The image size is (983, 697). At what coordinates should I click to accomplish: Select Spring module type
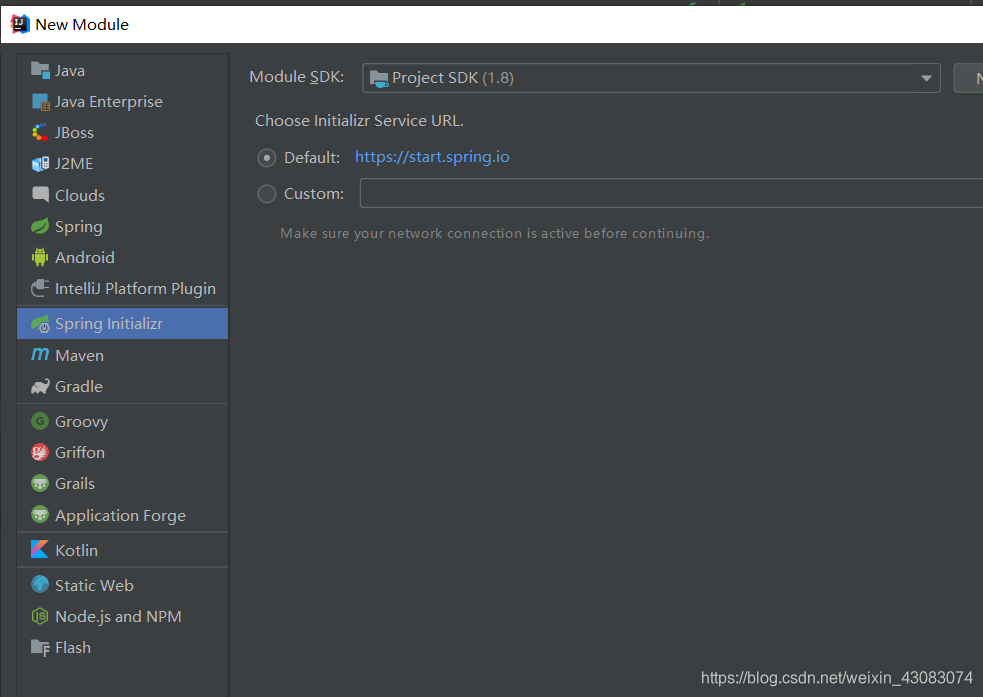(123, 226)
